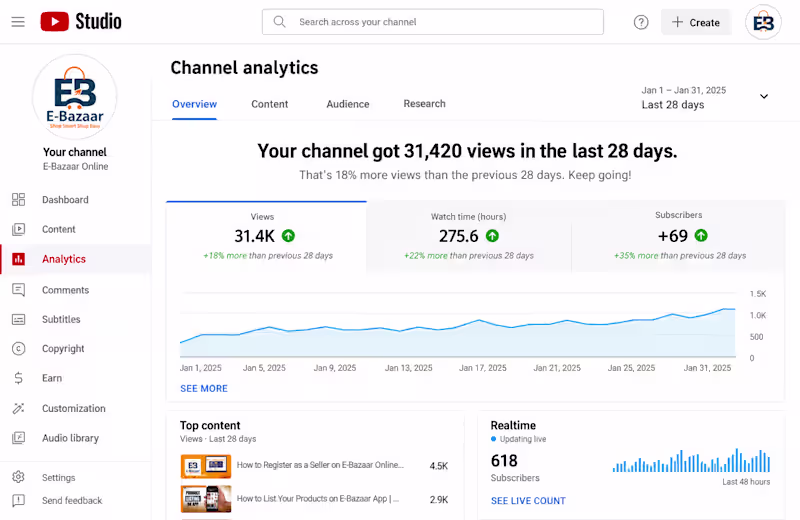Screen dimensions: 800x520
Task: Click How to Register as a Seller title
Action: (320, 465)
